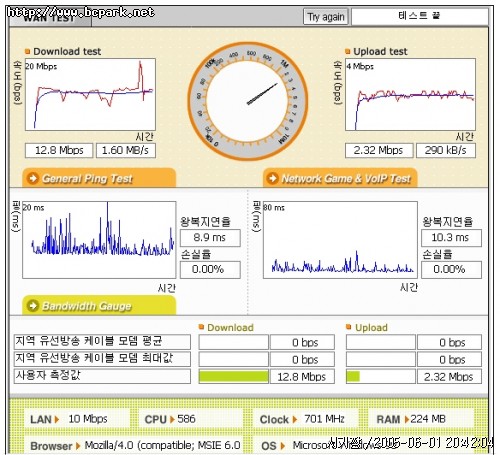Viewport: 500px width, 455px height.
Task: Click the CPU arrow icon
Action: pyautogui.click(x=172, y=419)
